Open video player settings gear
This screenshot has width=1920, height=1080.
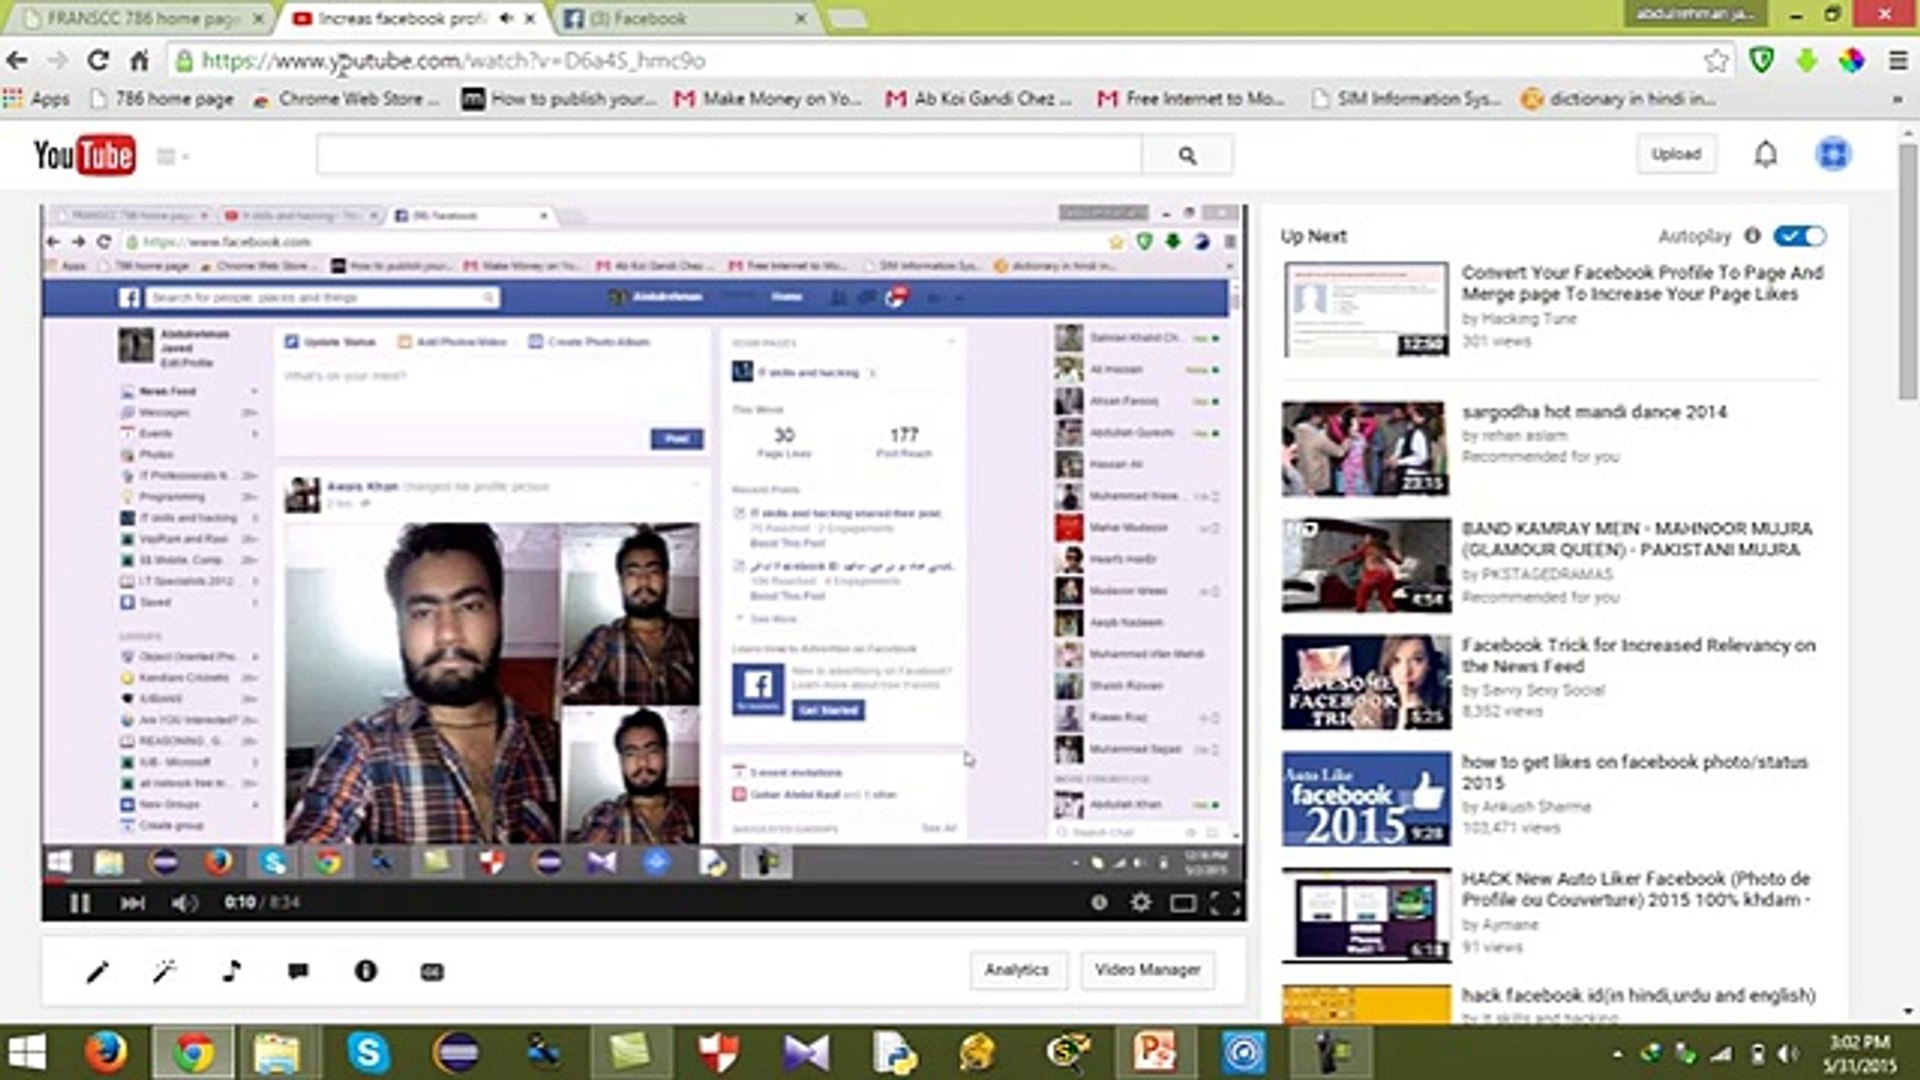tap(1140, 902)
